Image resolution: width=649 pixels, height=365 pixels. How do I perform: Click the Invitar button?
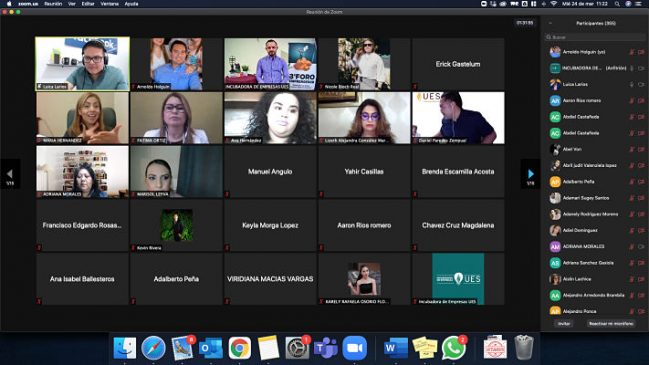564,324
